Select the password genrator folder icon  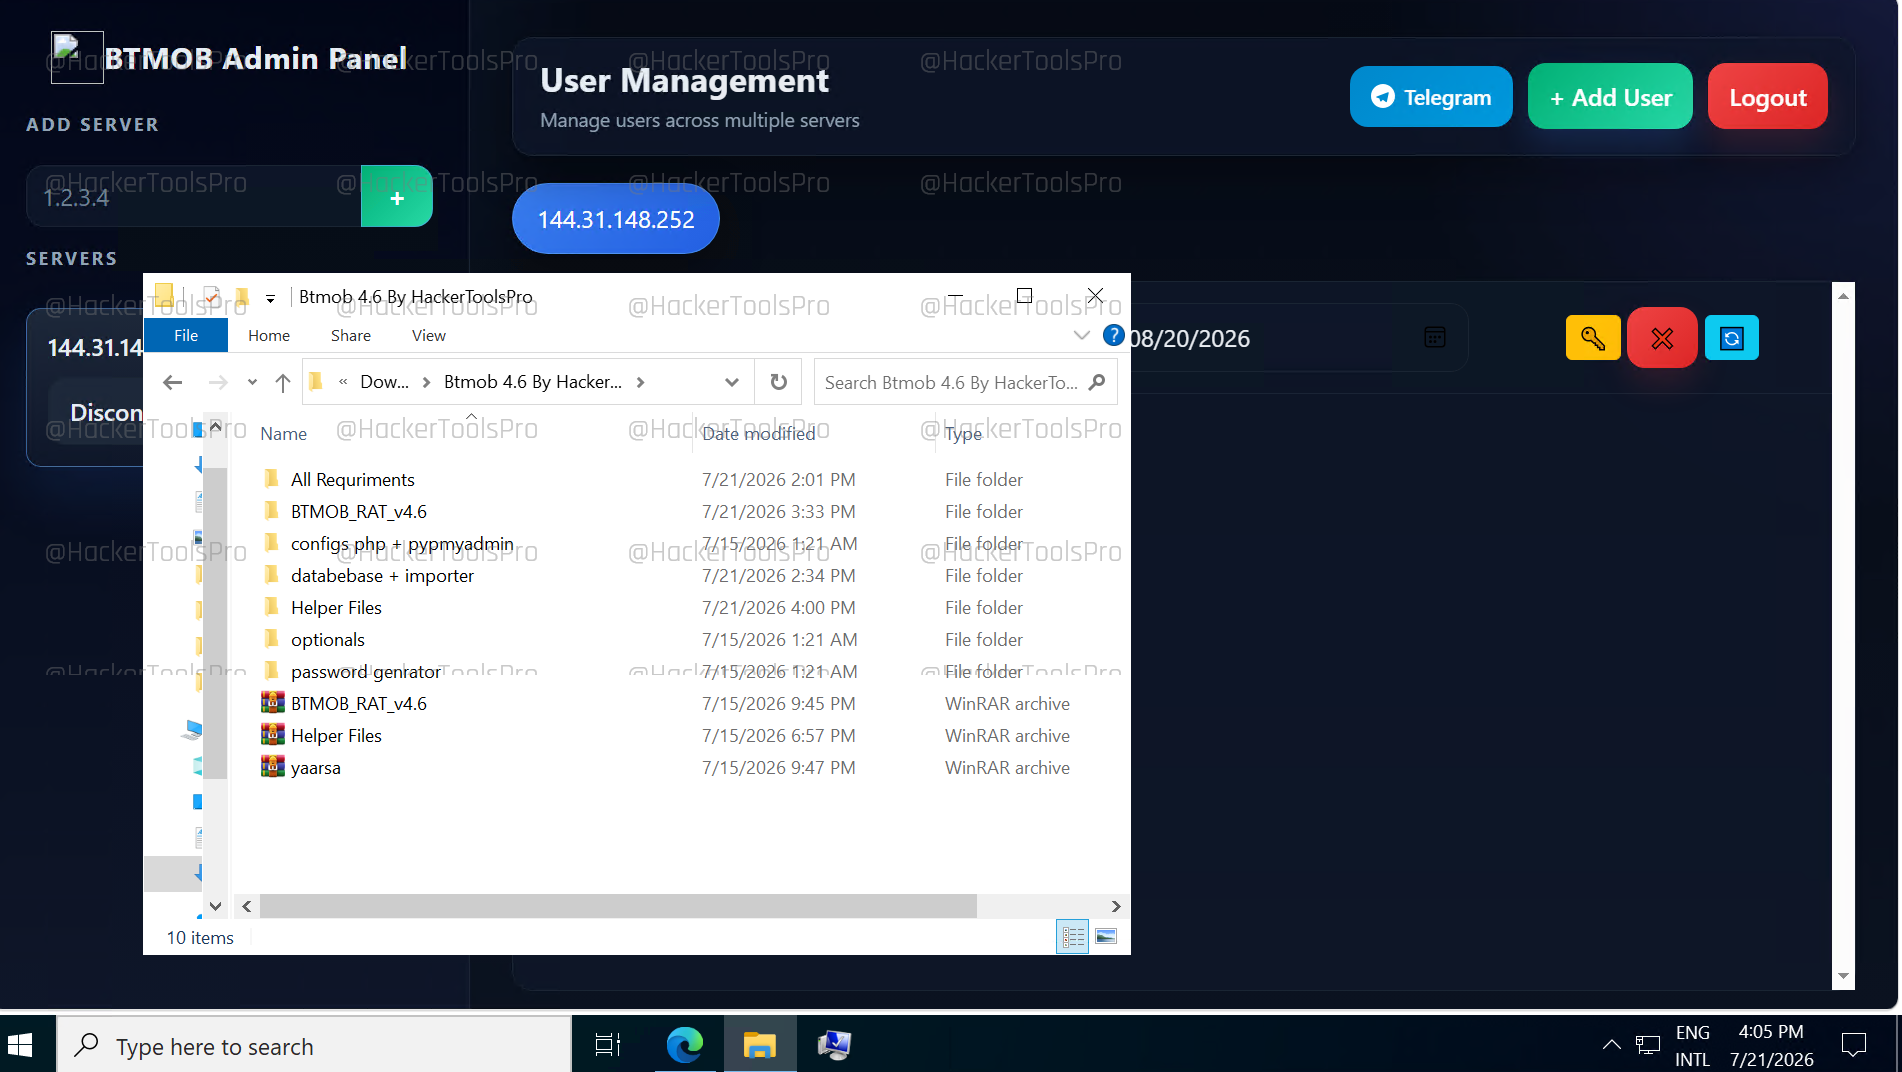271,671
